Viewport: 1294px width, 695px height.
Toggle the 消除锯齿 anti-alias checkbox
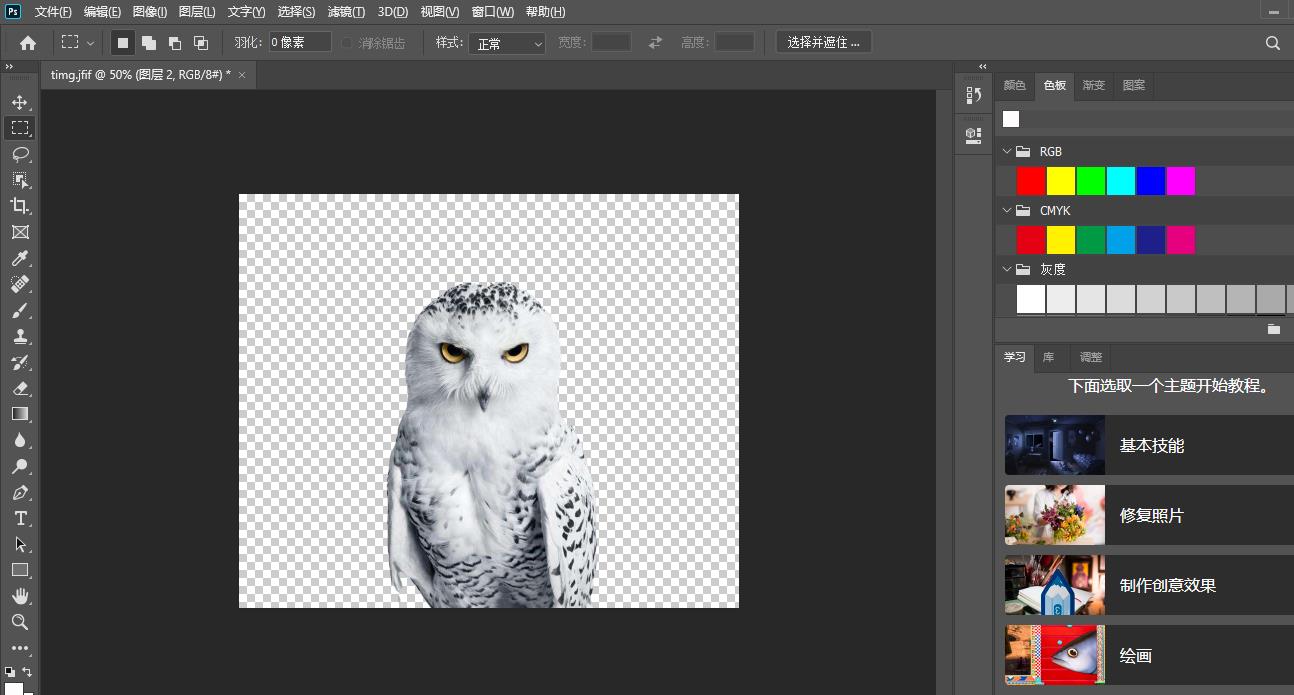[347, 43]
